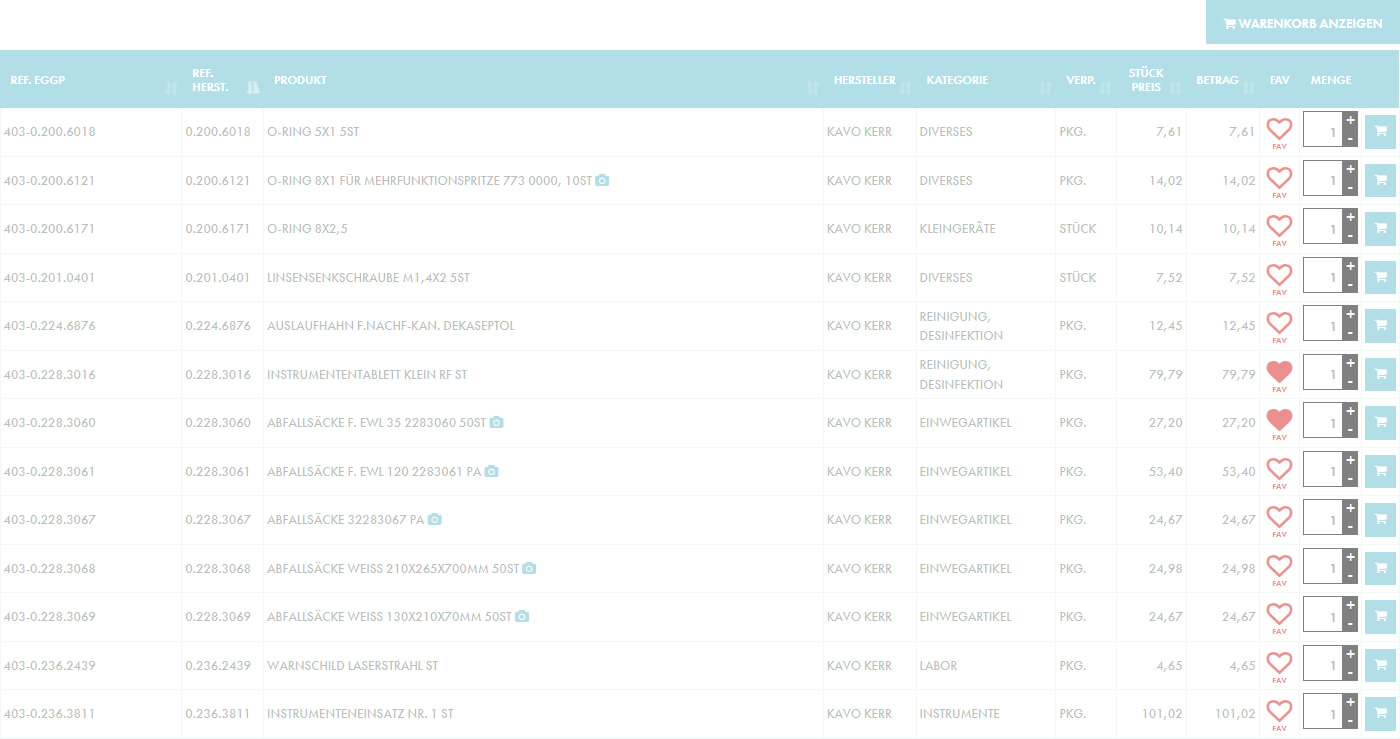Add O-RING 8X2,5 to cart
Screen dimensions: 1400x739
tap(1380, 229)
